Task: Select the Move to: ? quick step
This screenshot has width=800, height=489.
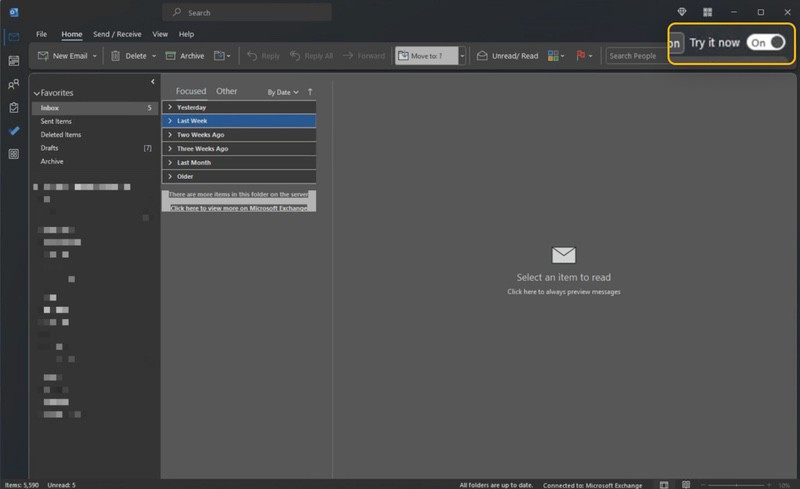Action: 427,56
